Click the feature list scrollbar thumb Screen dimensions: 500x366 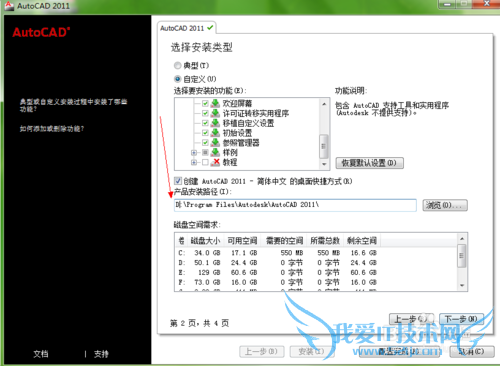pos(324,146)
